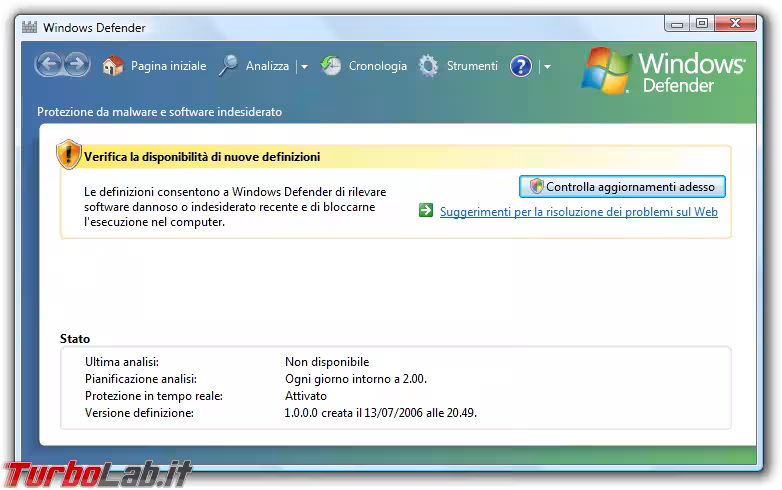Open Suggerimenti per la risoluzione dei problemi link
Screen dimensions: 782x490
(x=578, y=212)
